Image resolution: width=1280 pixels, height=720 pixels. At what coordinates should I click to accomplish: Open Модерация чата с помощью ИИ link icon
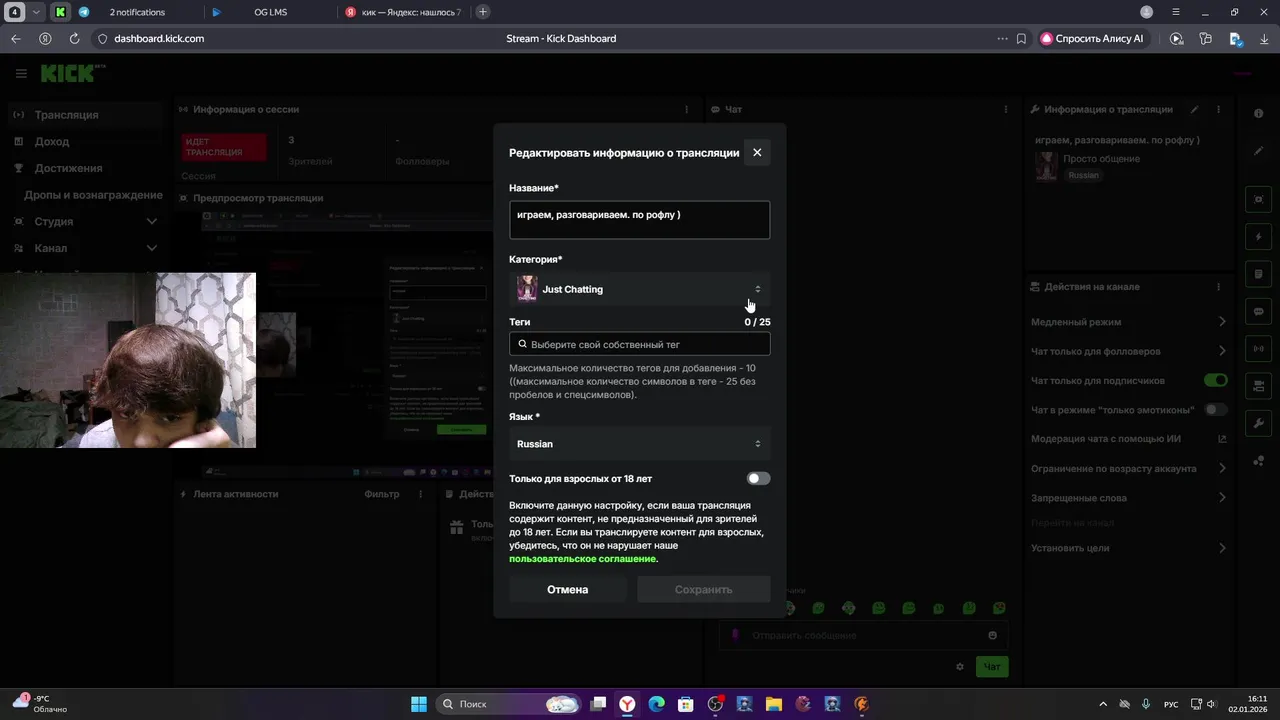point(1222,439)
